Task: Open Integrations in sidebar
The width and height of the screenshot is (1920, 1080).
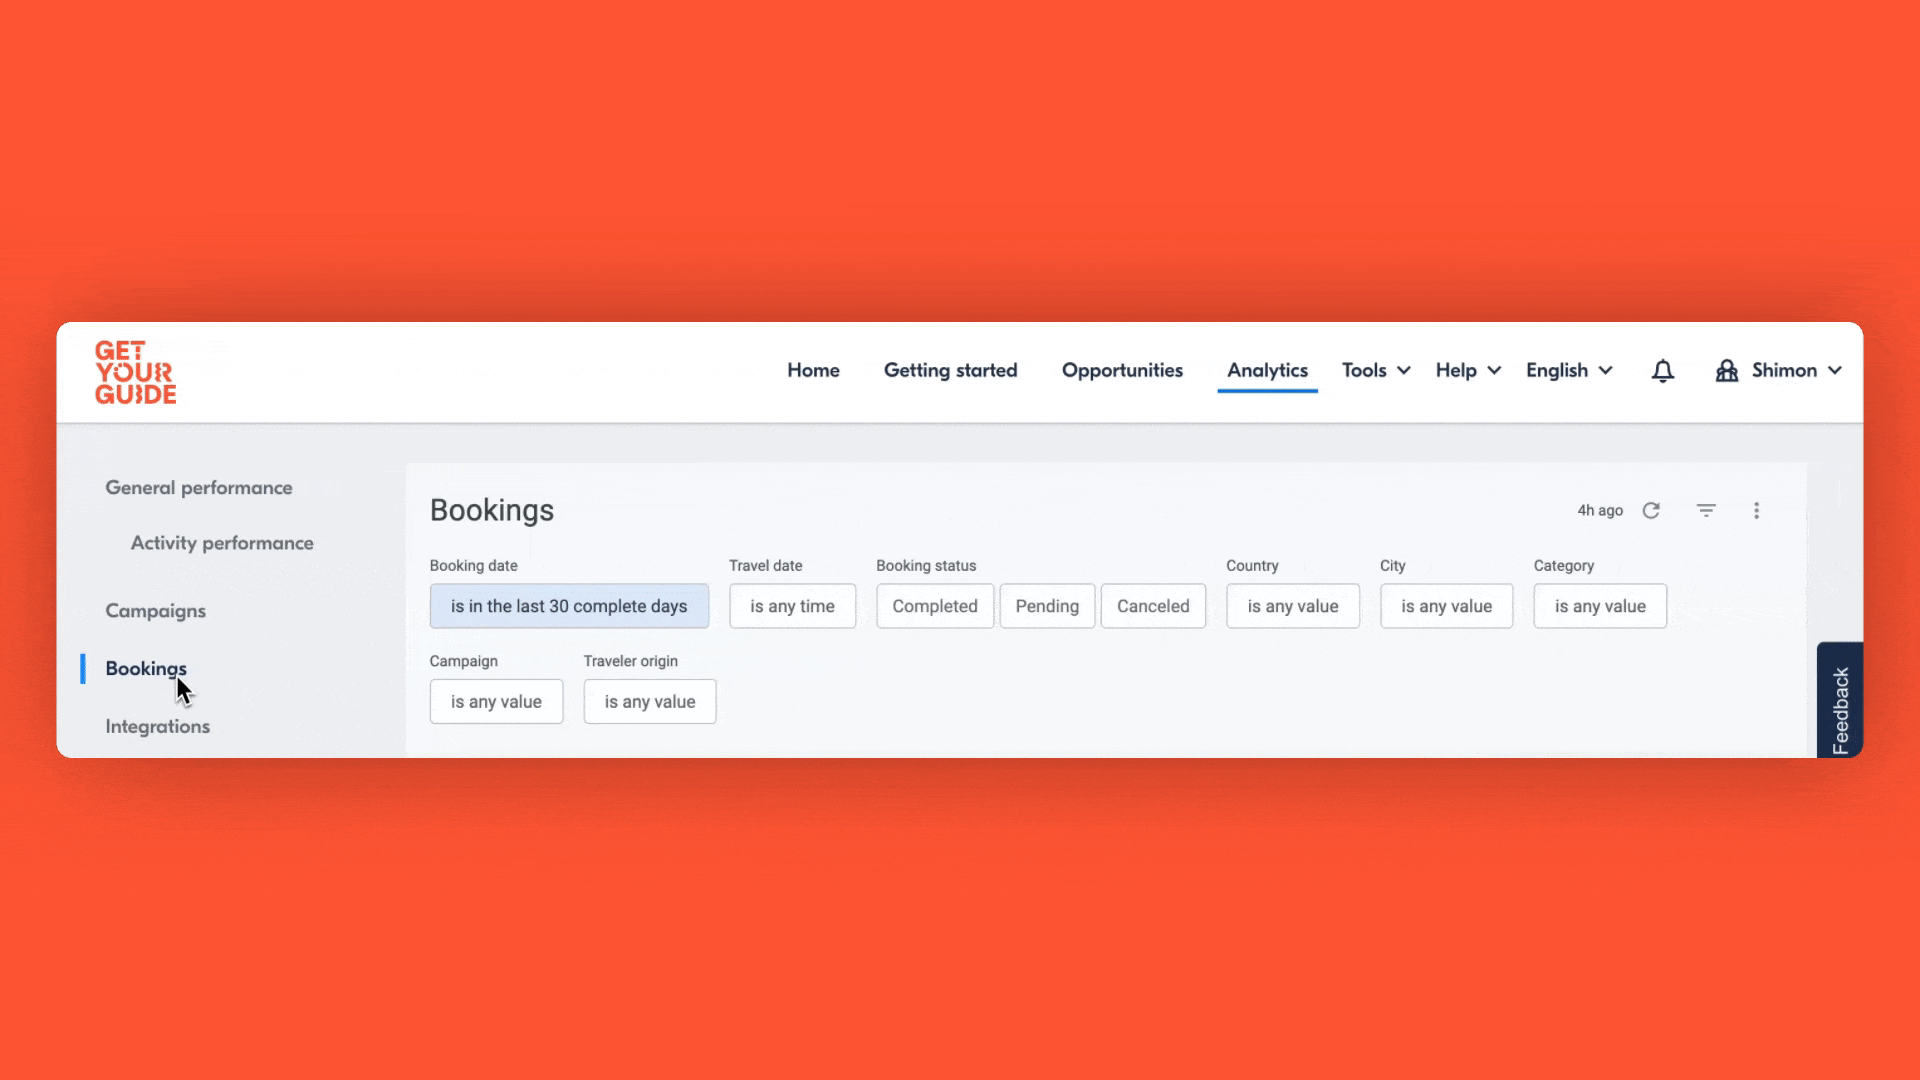Action: coord(157,726)
